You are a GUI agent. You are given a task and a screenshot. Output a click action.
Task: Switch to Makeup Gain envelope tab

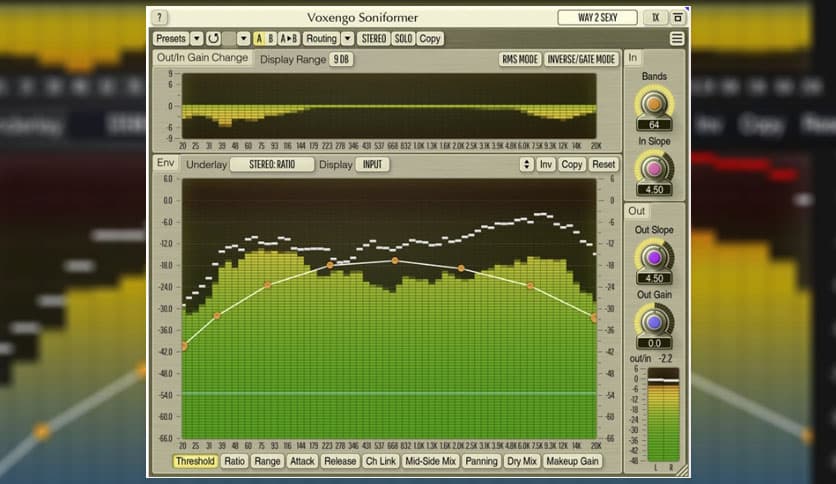573,461
